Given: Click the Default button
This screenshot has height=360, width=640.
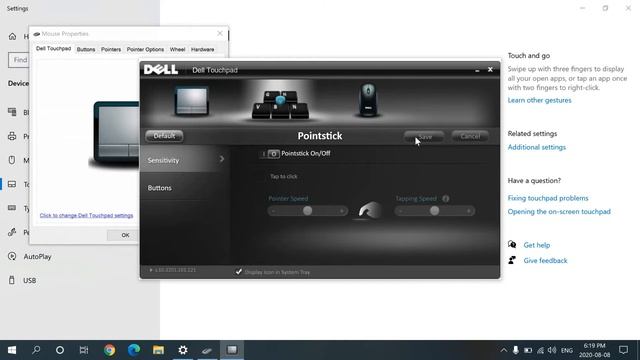Looking at the screenshot, I should [164, 136].
